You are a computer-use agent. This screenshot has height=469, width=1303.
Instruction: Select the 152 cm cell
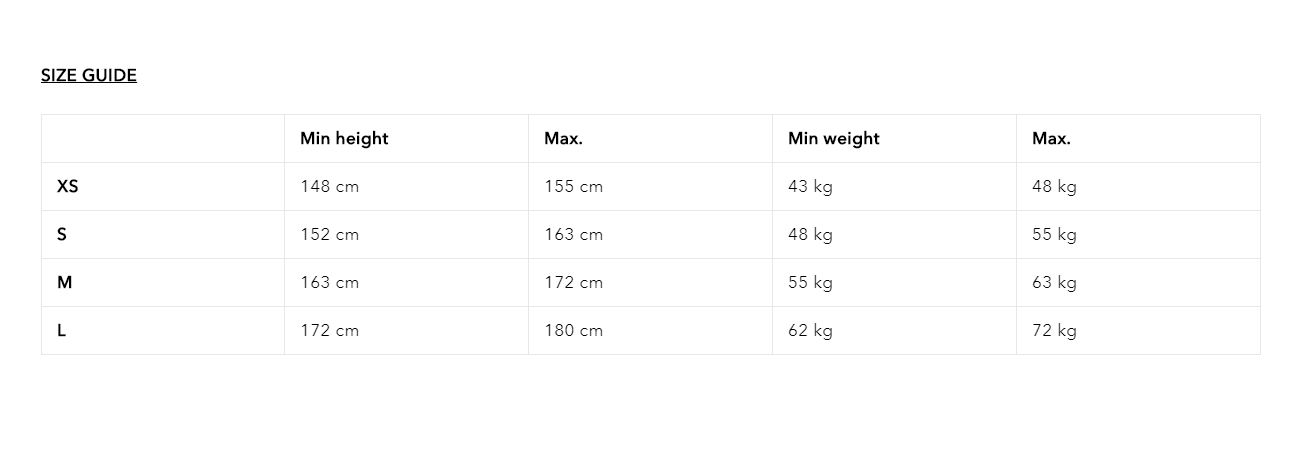pos(329,235)
